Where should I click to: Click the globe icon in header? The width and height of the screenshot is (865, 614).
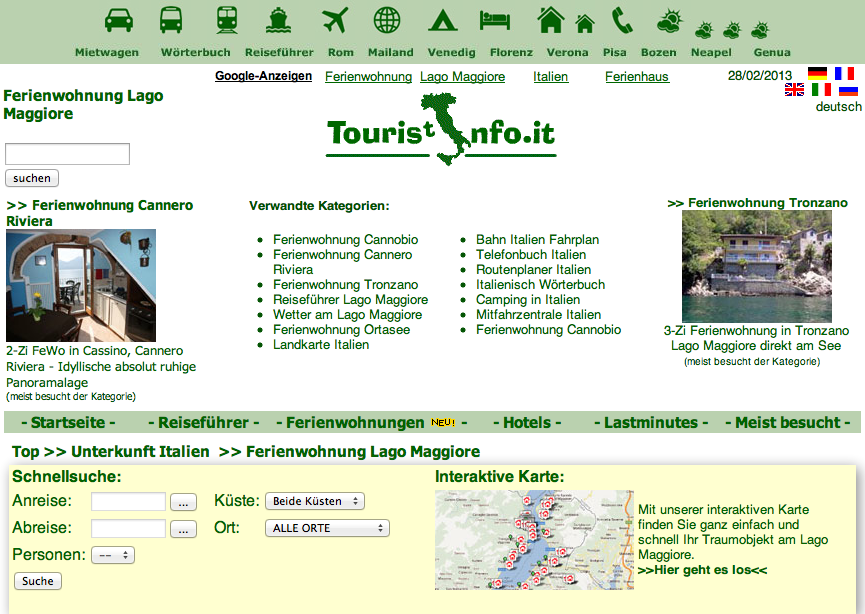tap(387, 20)
